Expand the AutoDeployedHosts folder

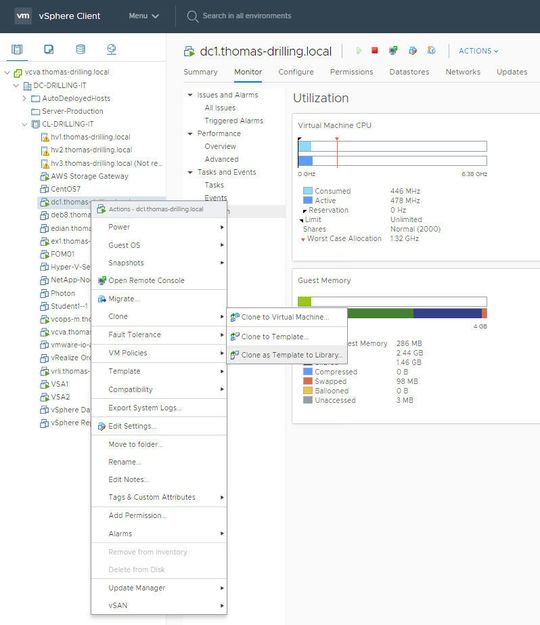point(24,98)
